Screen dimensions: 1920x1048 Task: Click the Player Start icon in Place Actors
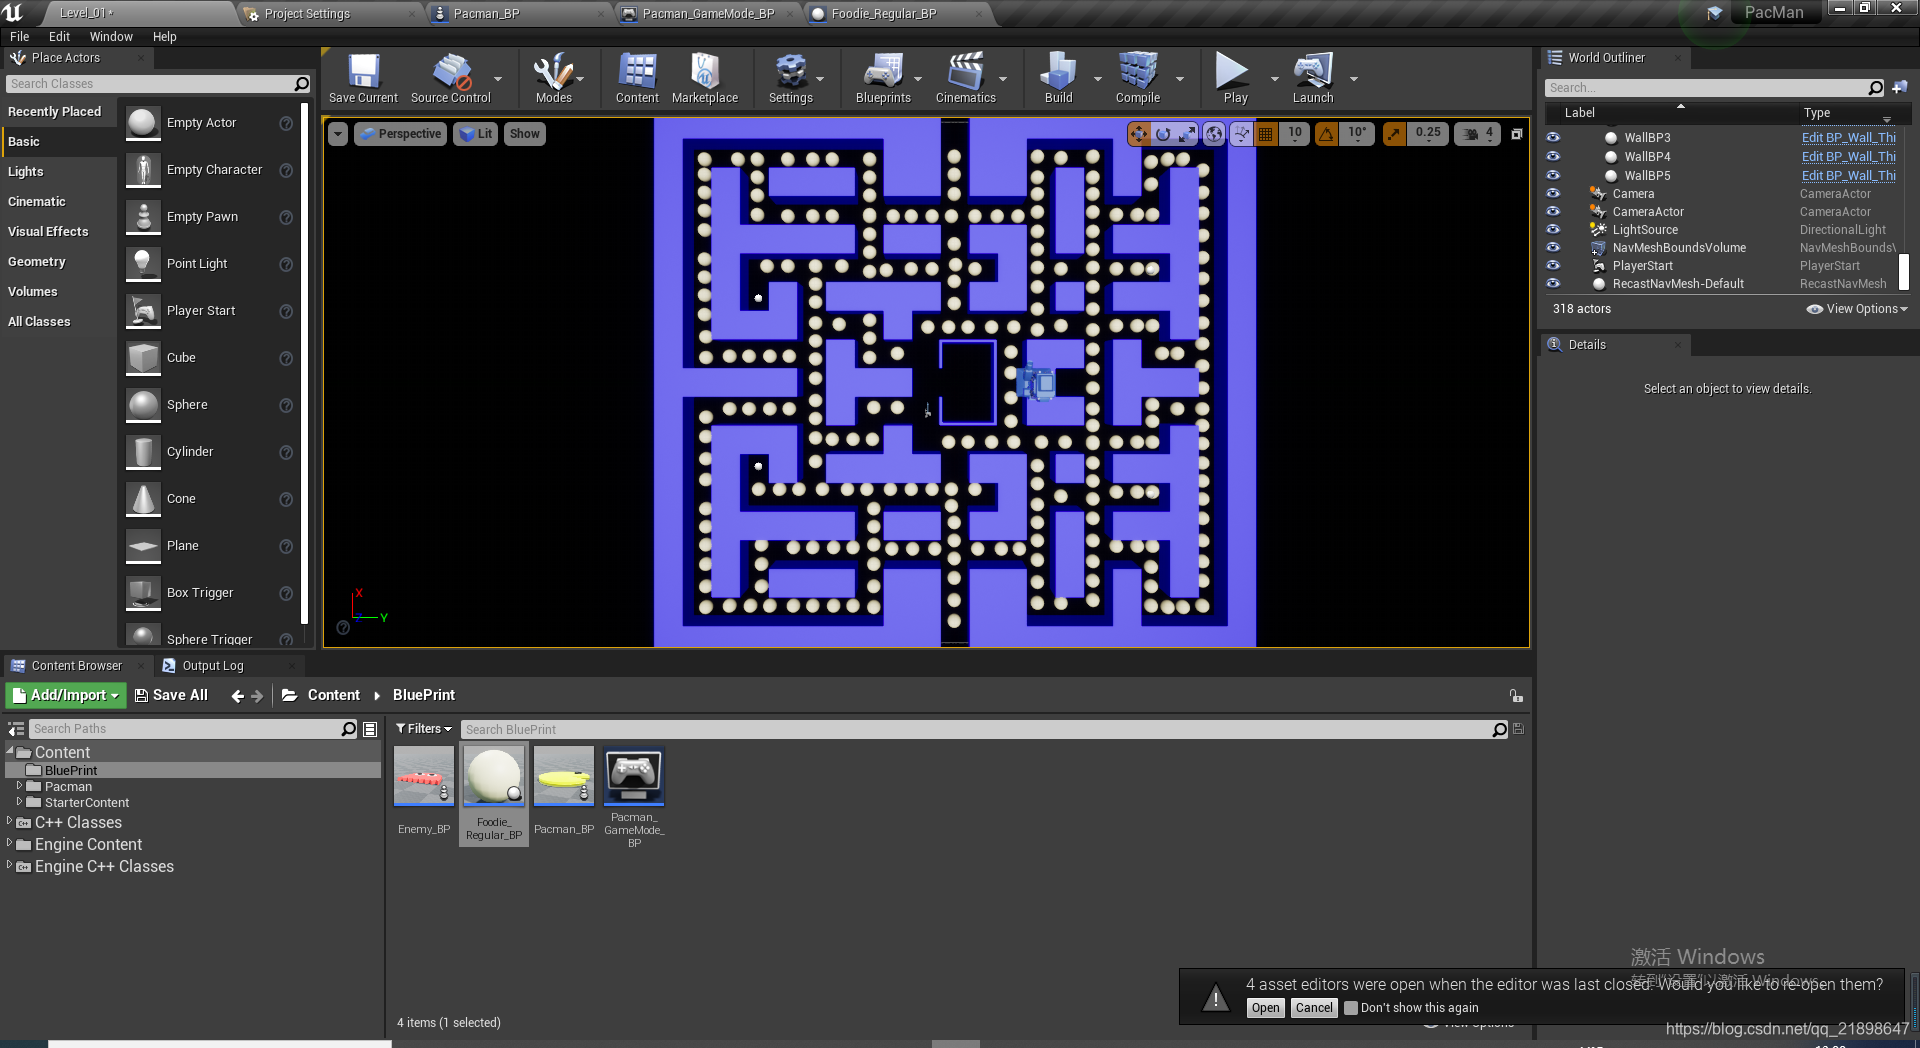[143, 311]
